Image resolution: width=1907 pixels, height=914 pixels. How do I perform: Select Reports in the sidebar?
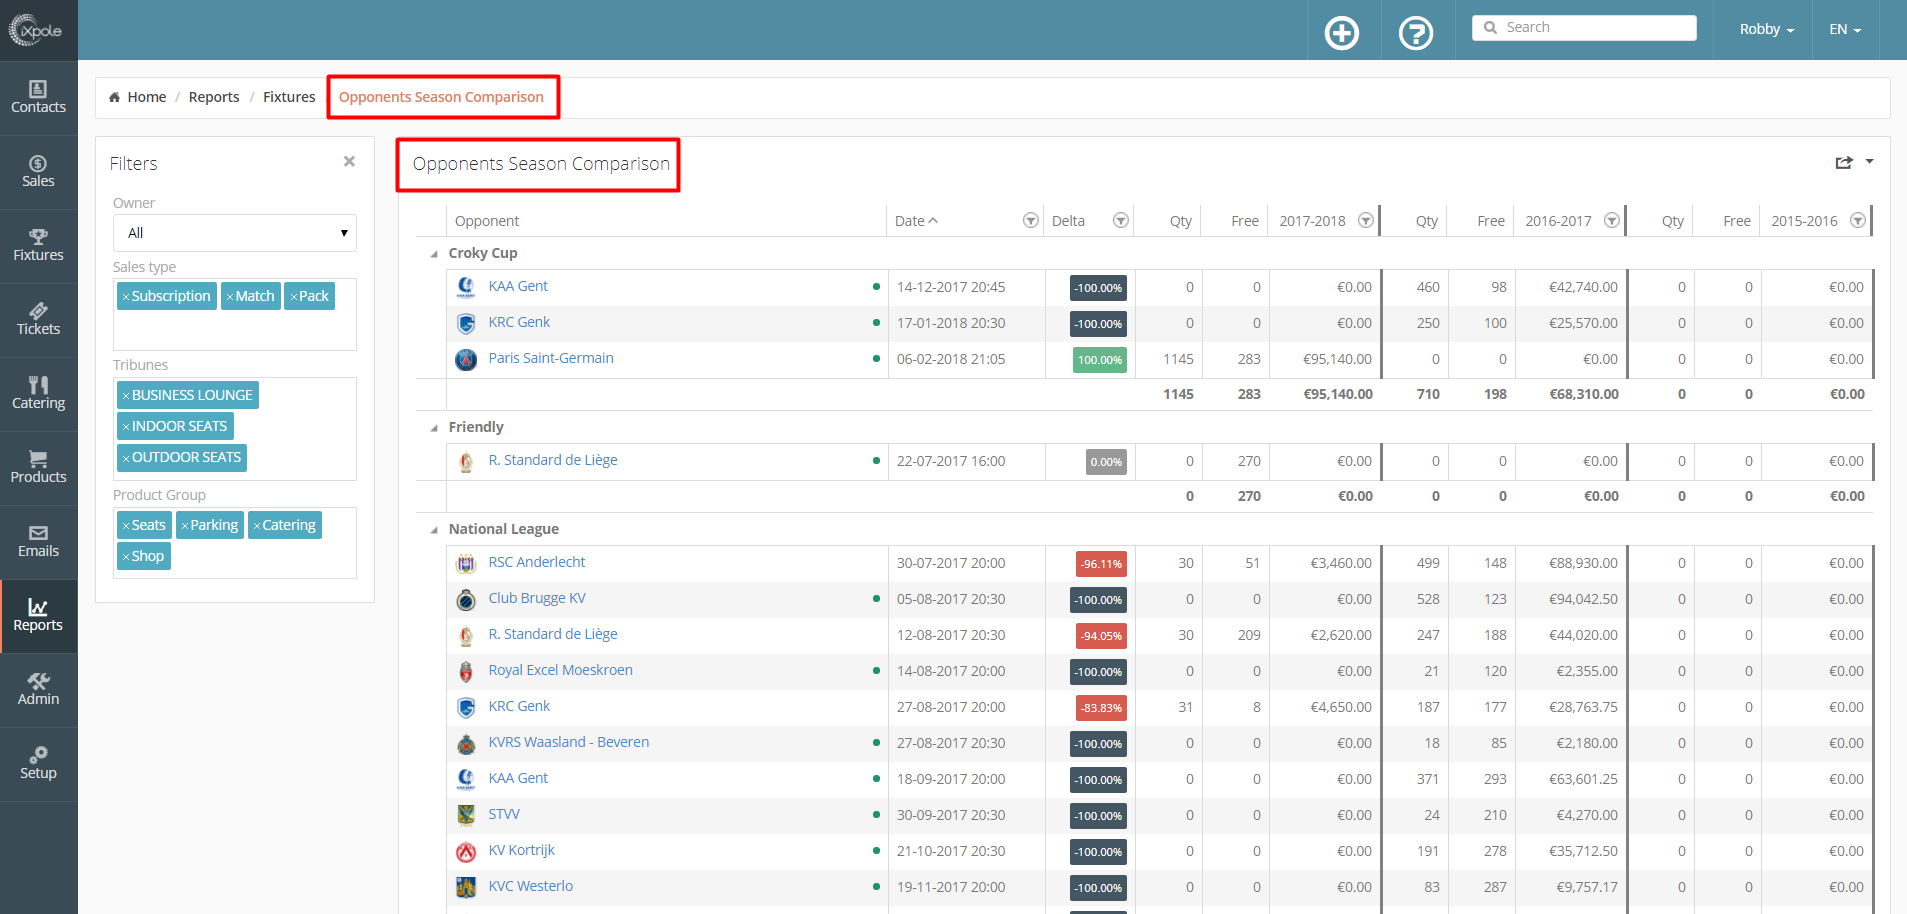tap(38, 616)
